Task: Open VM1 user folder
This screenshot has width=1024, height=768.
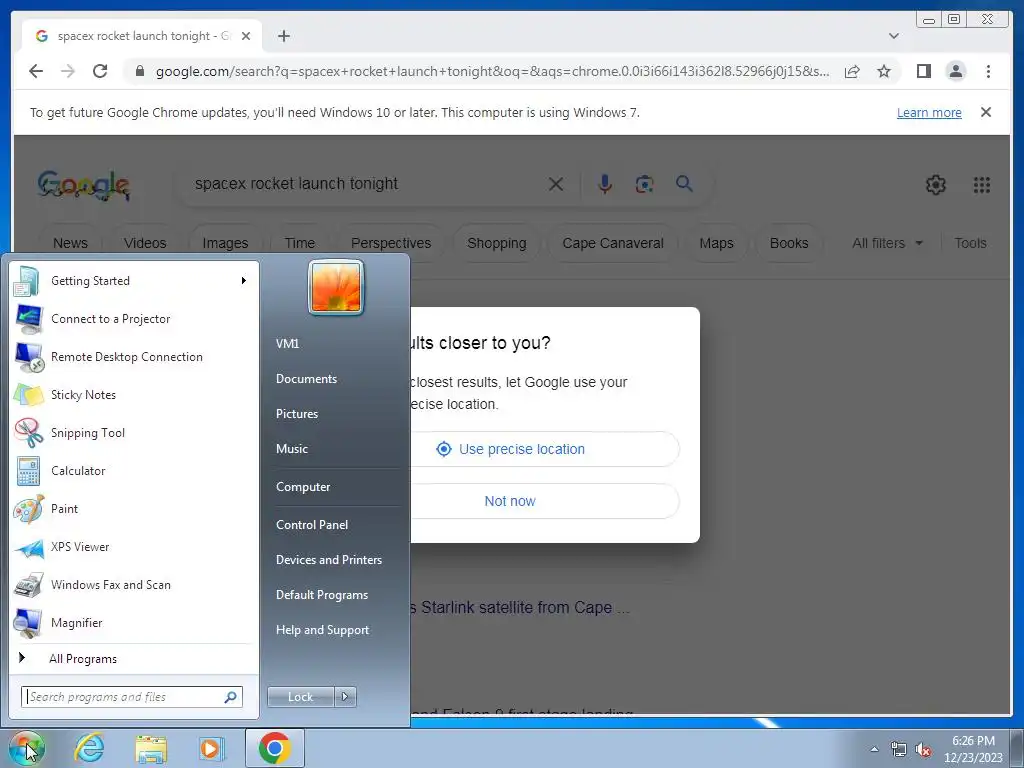Action: click(287, 344)
